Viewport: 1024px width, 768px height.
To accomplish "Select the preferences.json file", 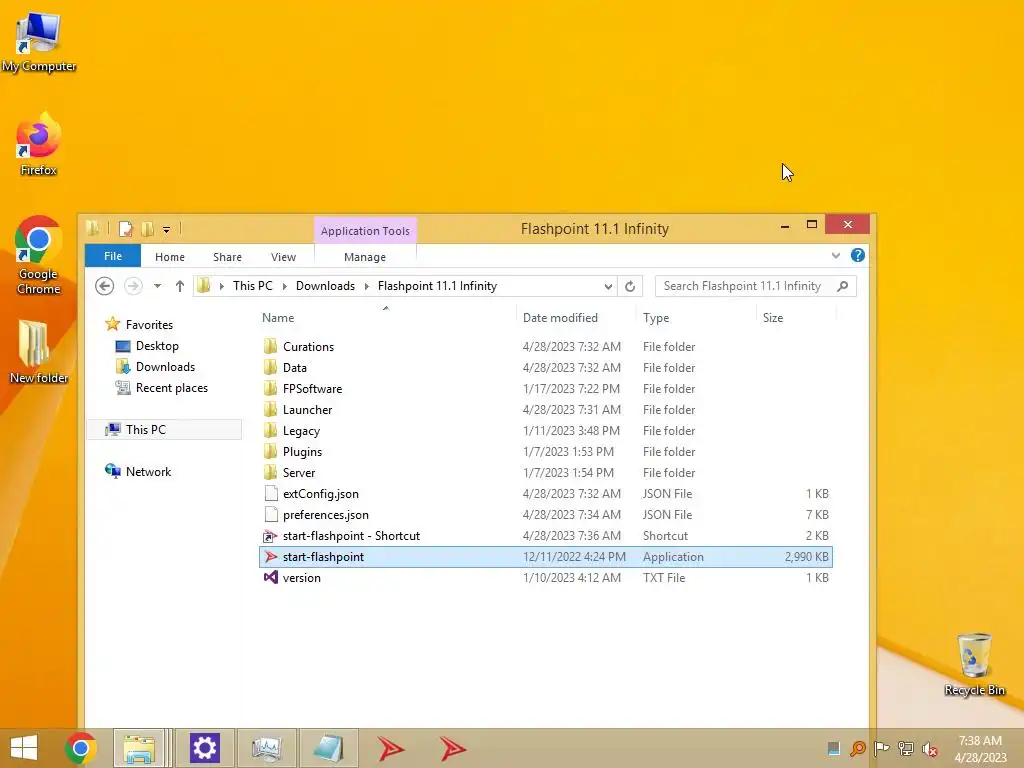I will [x=546, y=515].
